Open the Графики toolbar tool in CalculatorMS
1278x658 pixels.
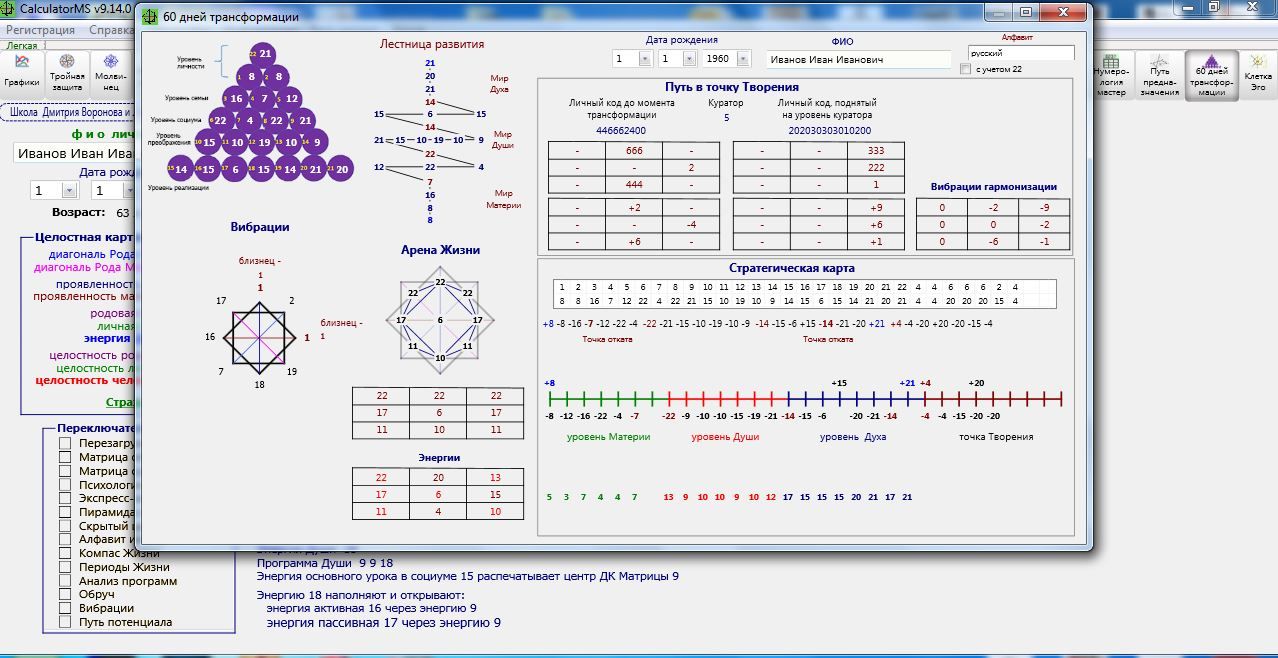(x=21, y=75)
